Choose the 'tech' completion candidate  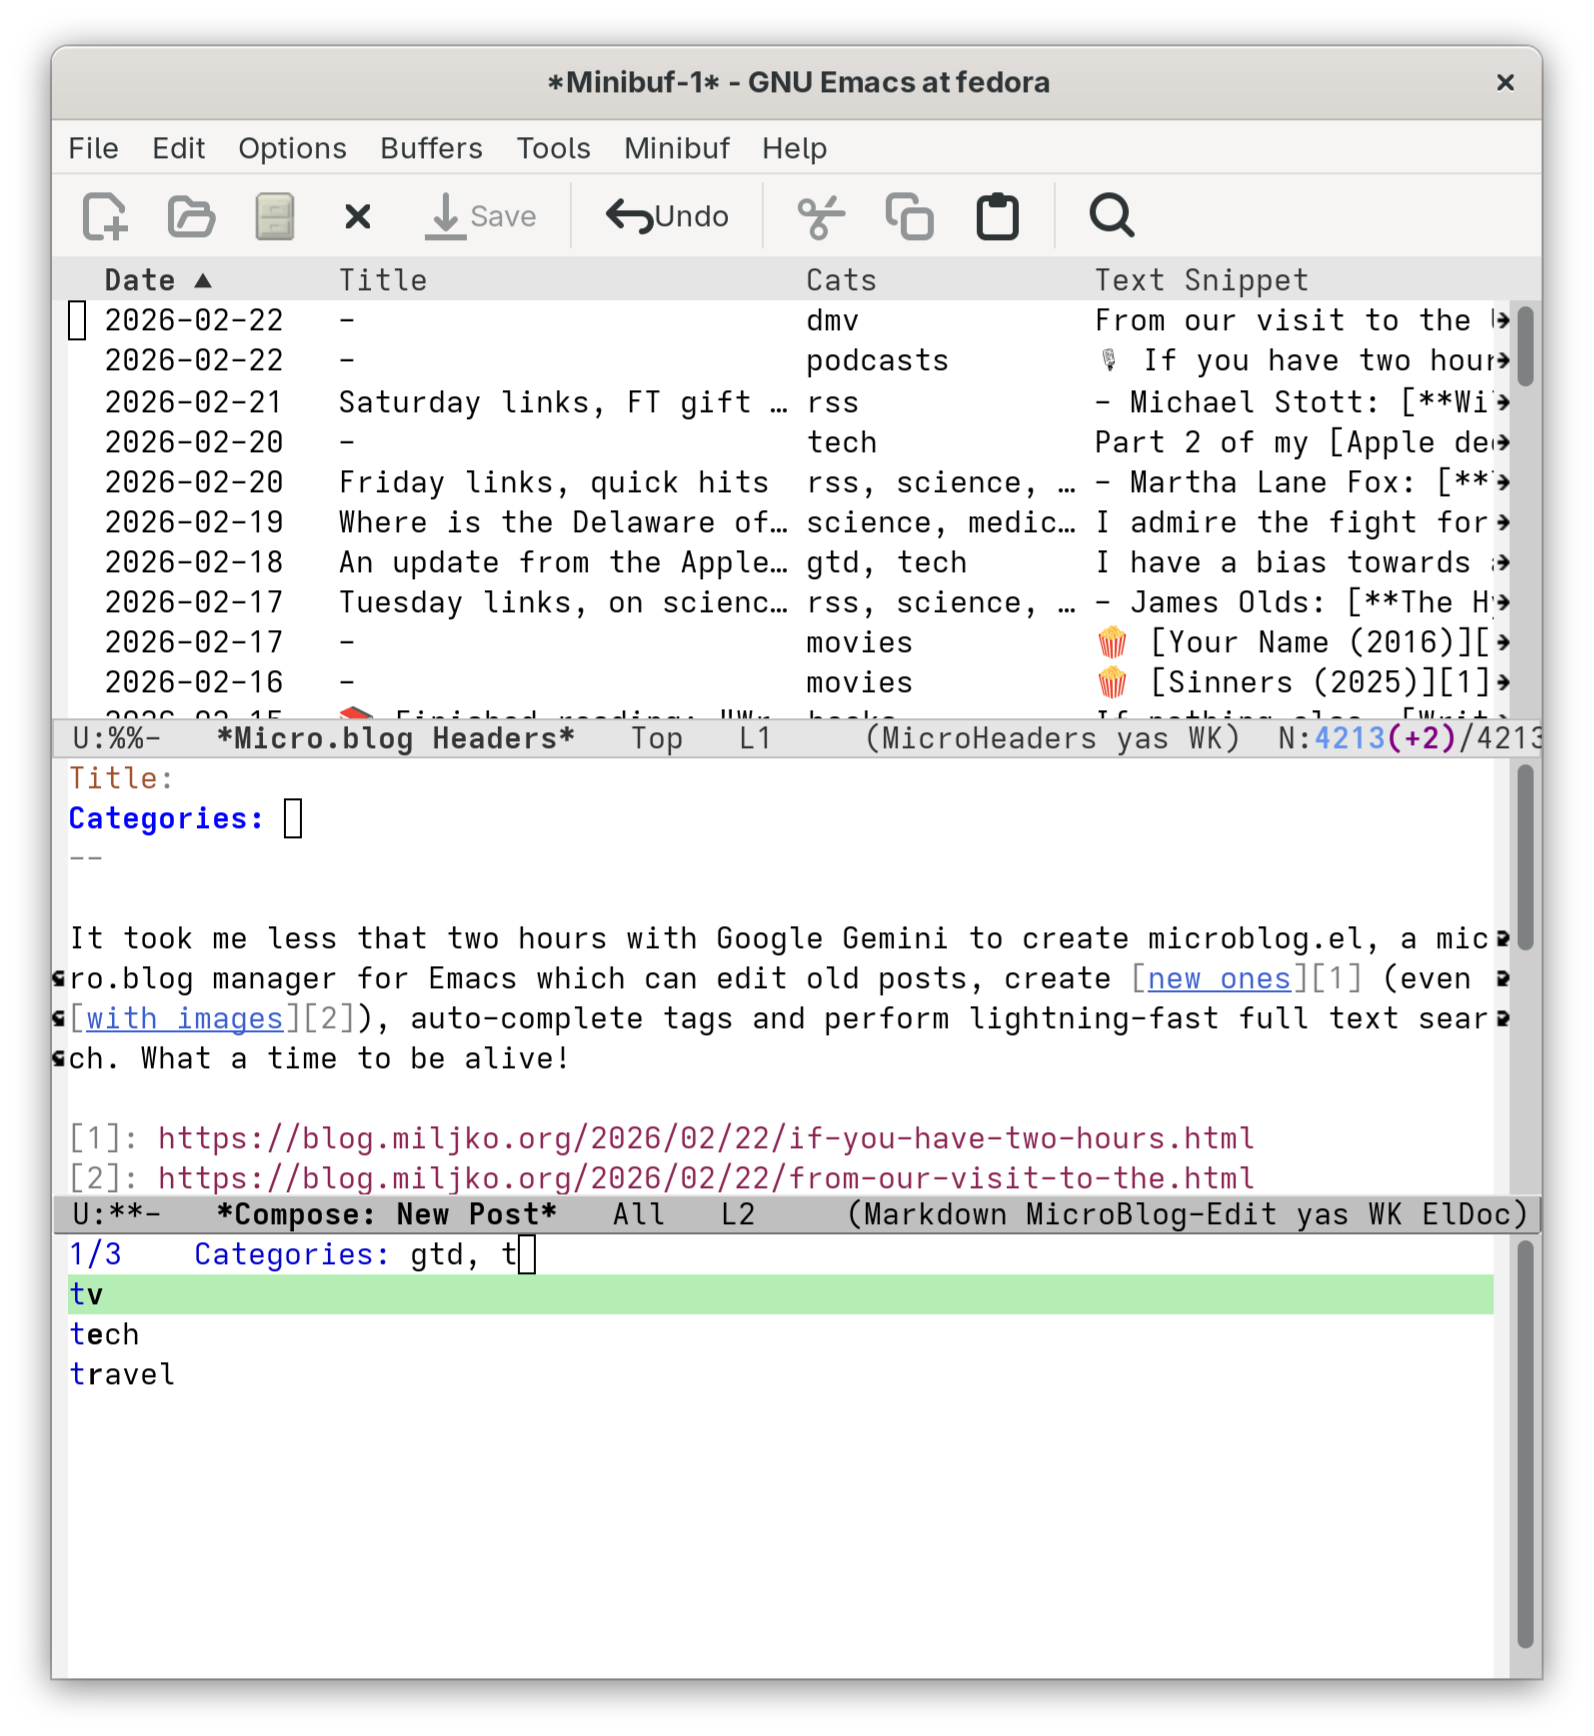[780, 1334]
